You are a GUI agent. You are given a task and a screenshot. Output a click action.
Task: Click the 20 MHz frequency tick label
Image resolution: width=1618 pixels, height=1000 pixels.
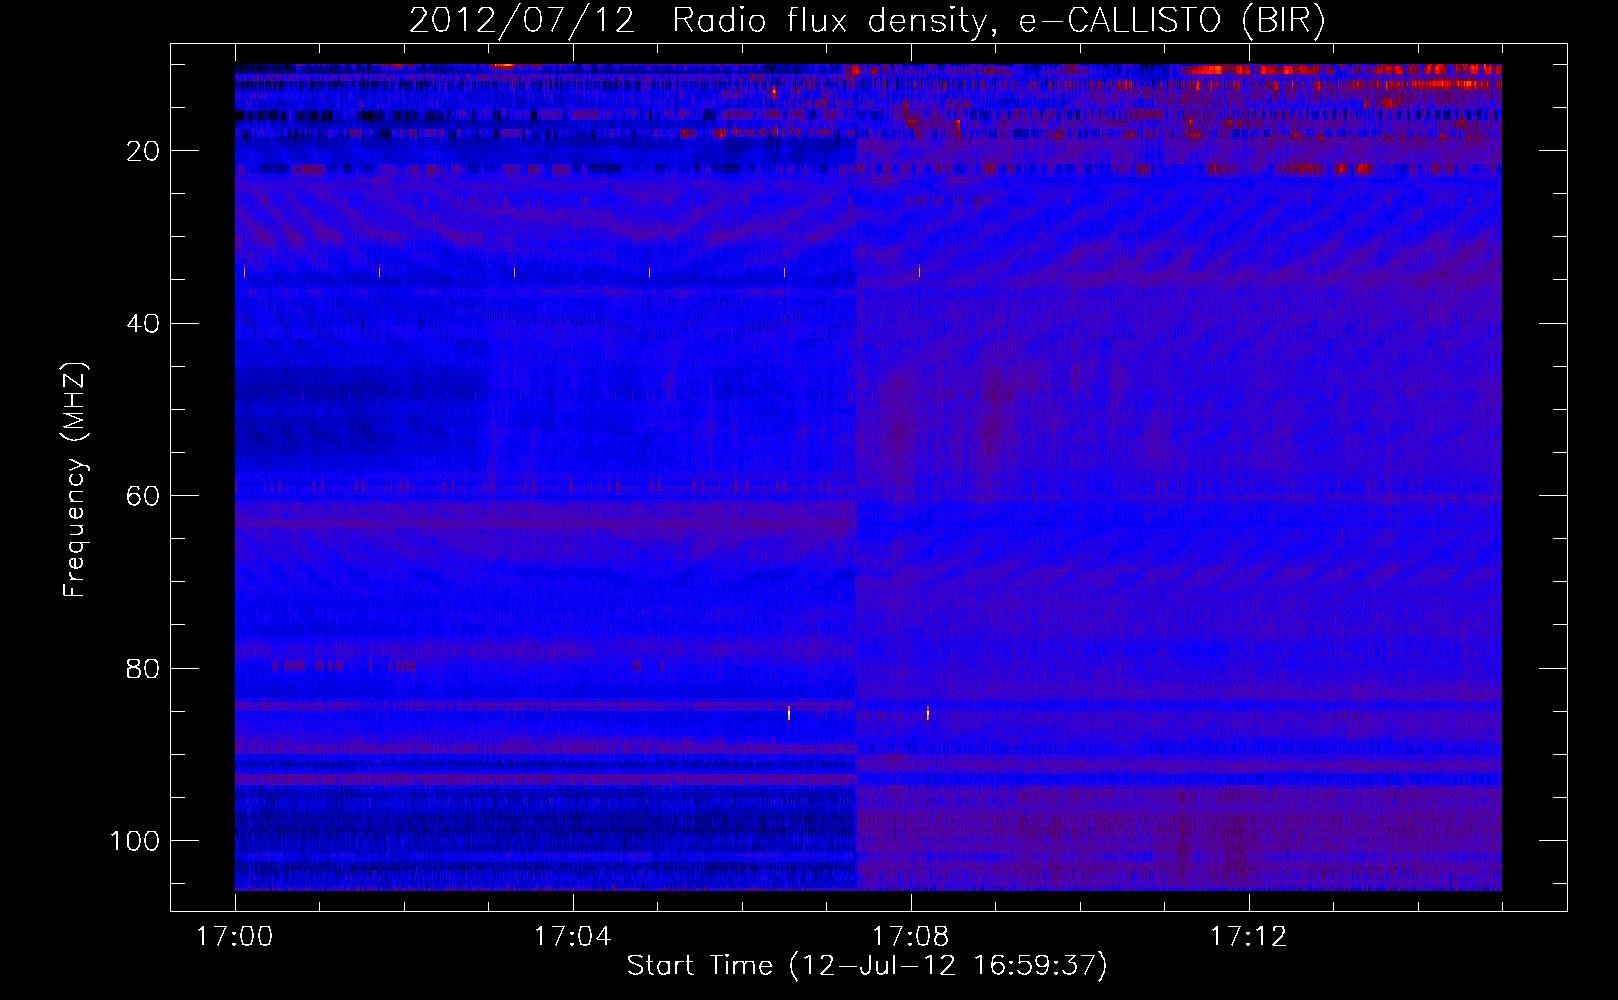pyautogui.click(x=144, y=151)
